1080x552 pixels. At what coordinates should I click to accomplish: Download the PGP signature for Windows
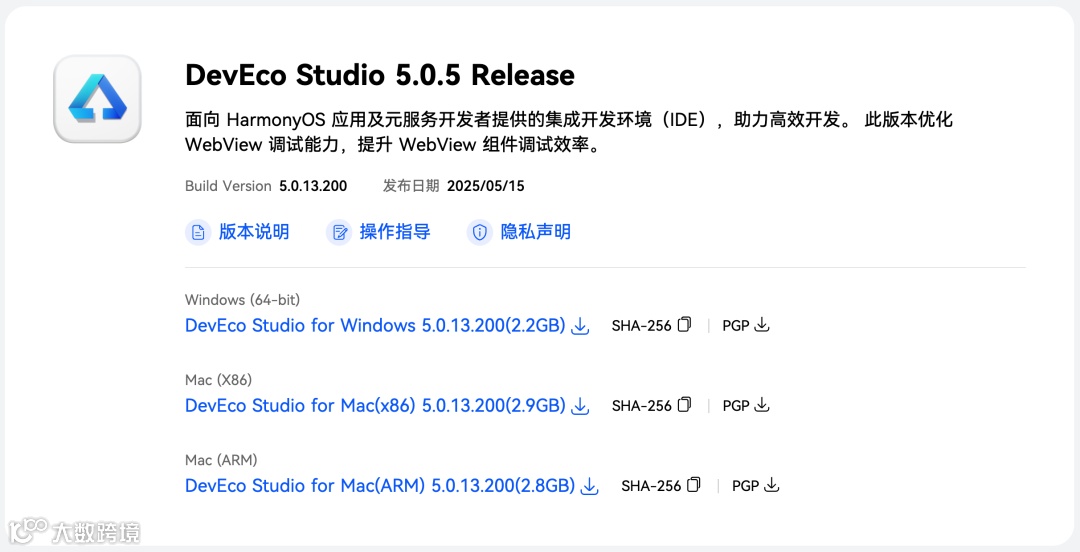(x=762, y=325)
